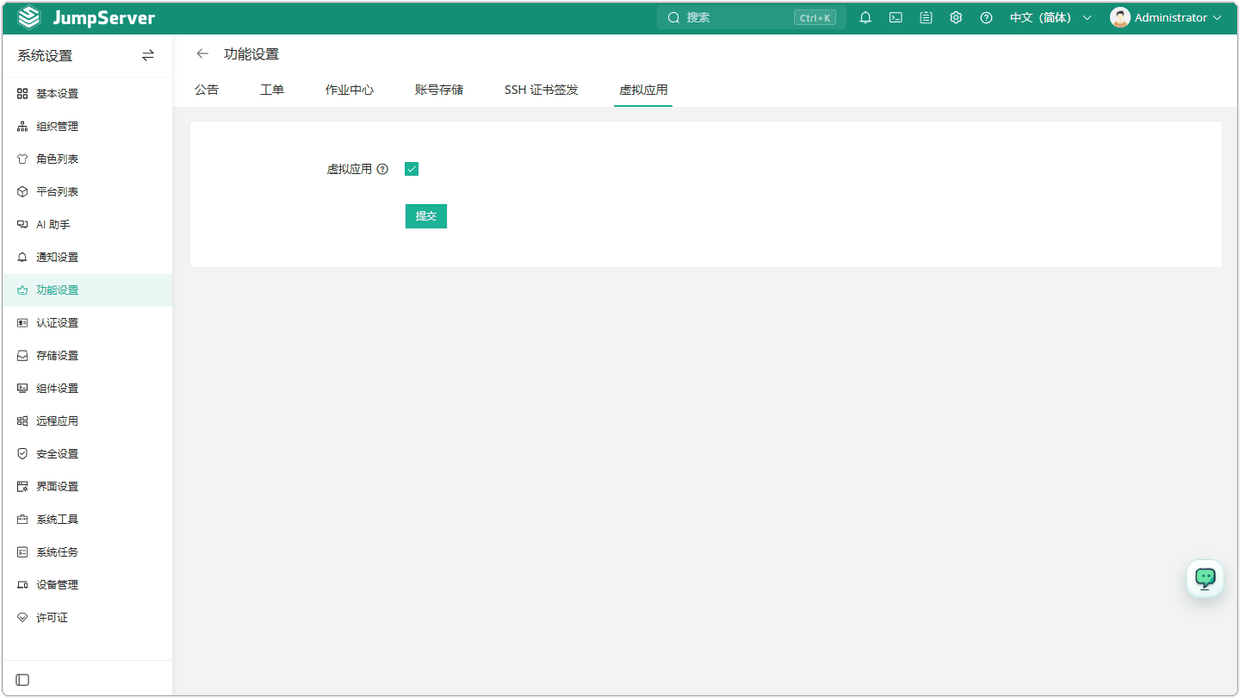Switch to the 作业中心 tab
The image size is (1240, 698).
click(x=350, y=90)
